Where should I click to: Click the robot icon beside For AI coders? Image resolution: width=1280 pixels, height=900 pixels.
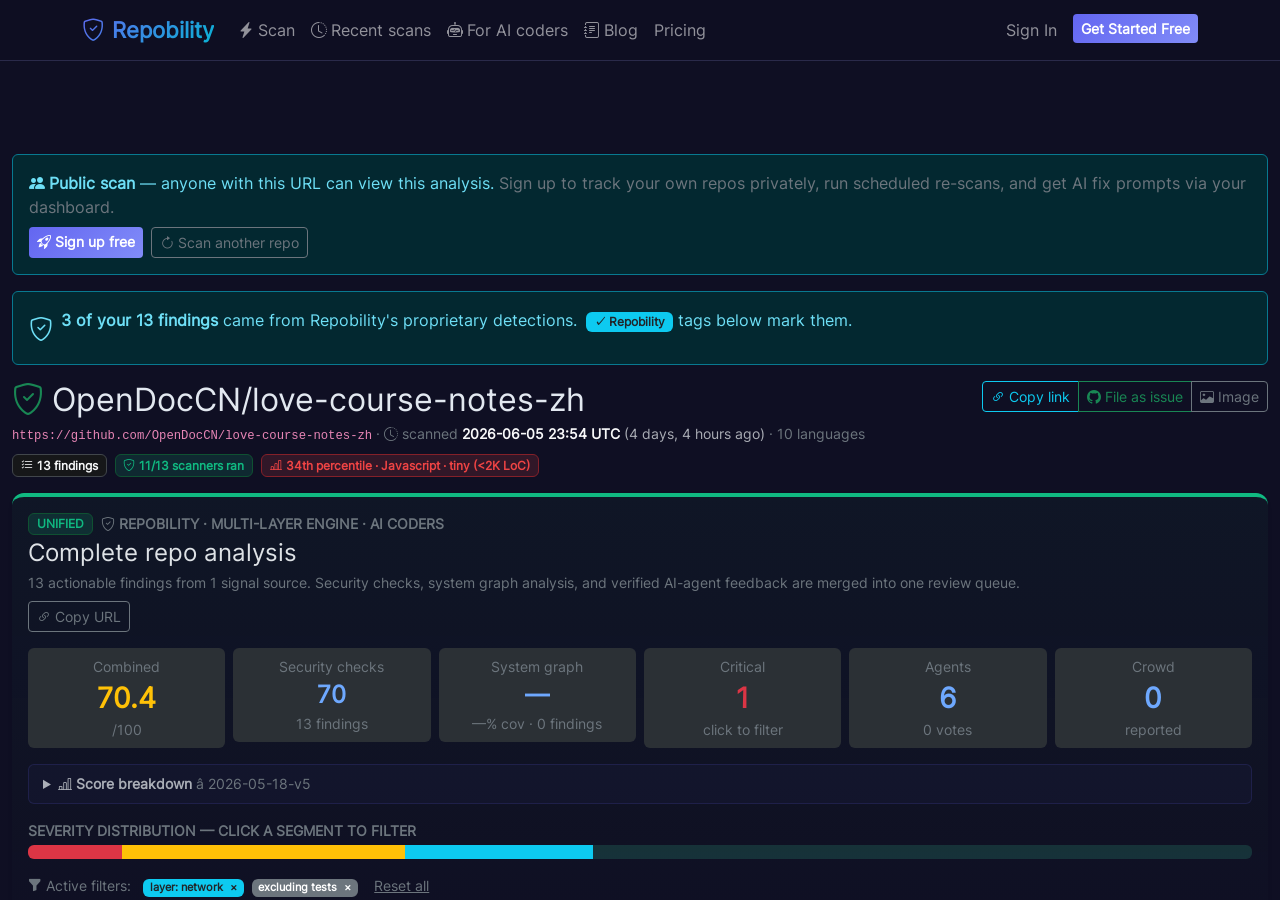click(x=455, y=30)
